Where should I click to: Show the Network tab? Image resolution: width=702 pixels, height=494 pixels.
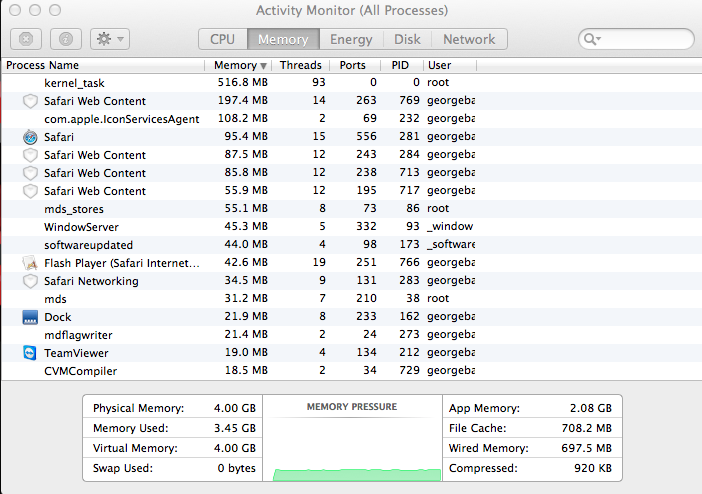469,39
